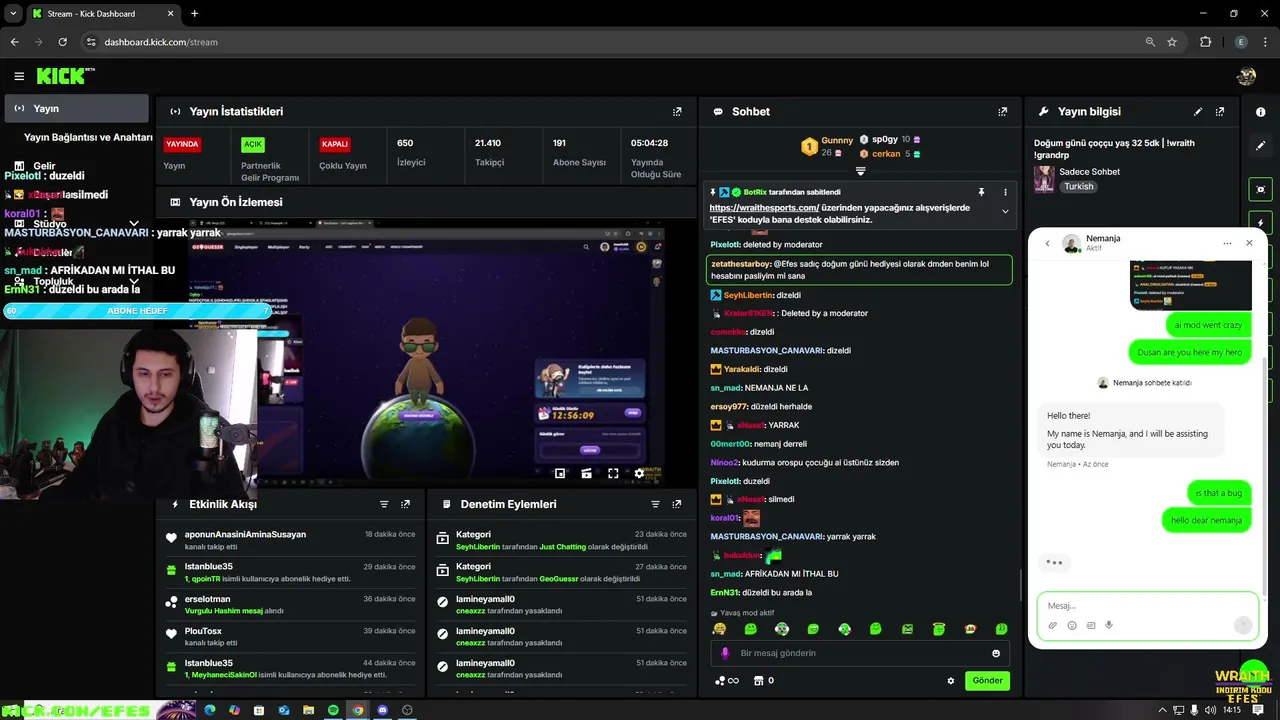
Task: Click the address bar URL dashboard.kick.com/stream
Action: [x=161, y=42]
